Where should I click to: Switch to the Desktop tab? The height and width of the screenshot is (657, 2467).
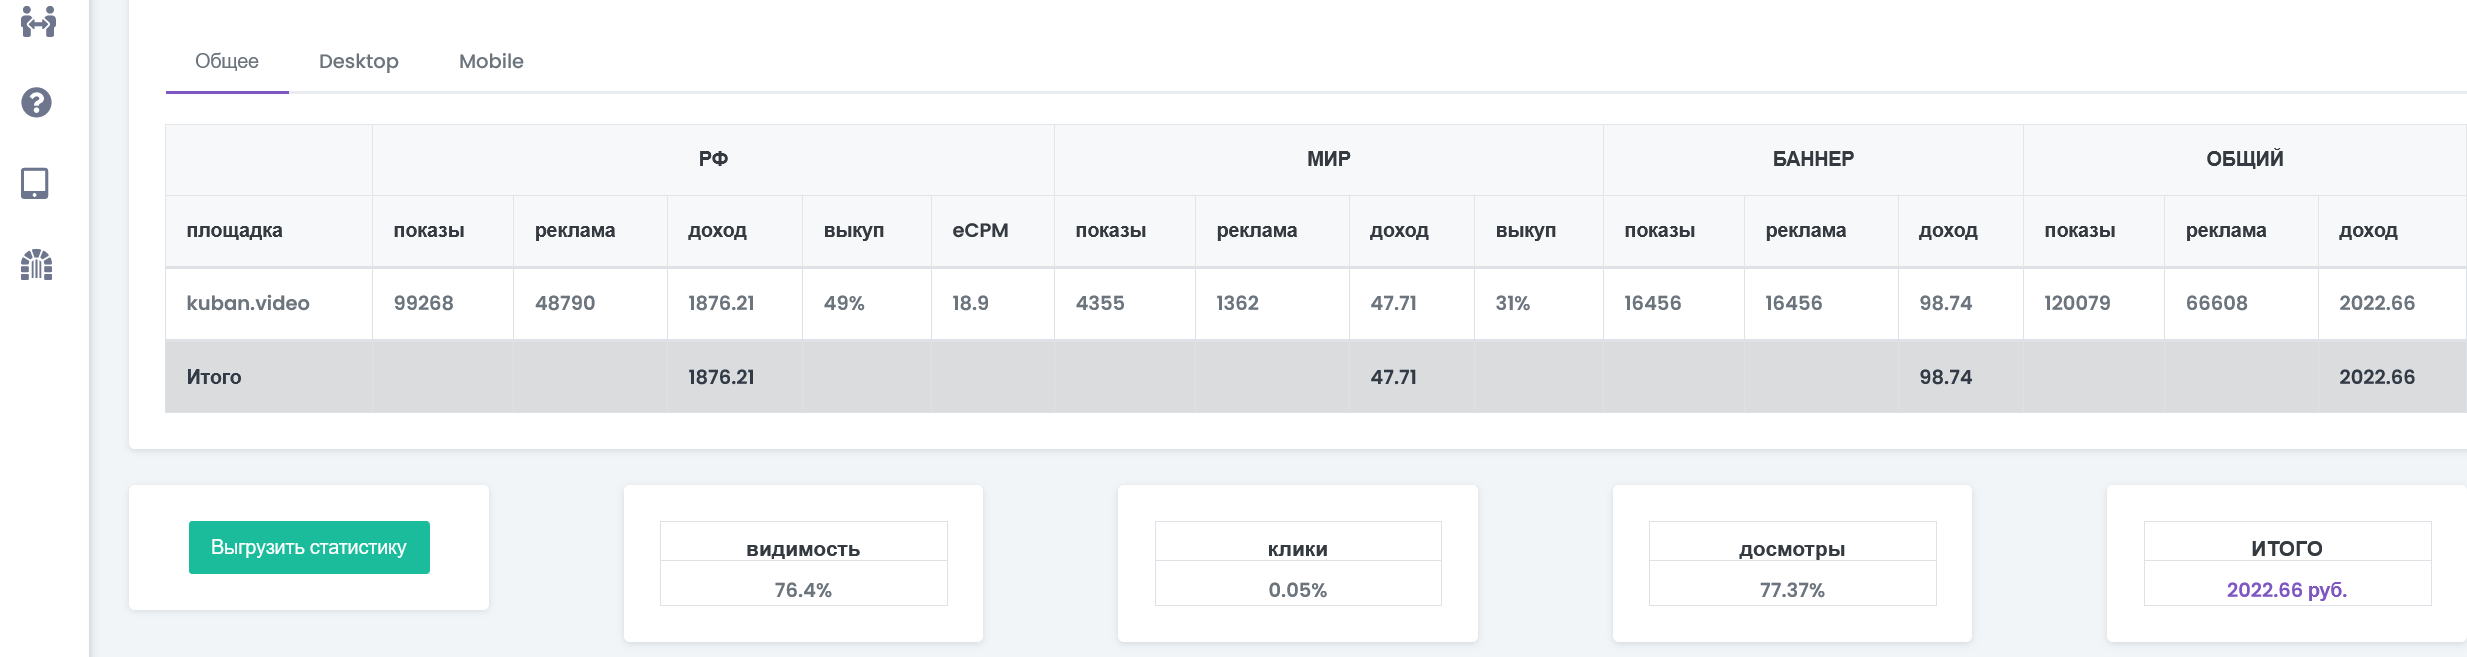[358, 61]
